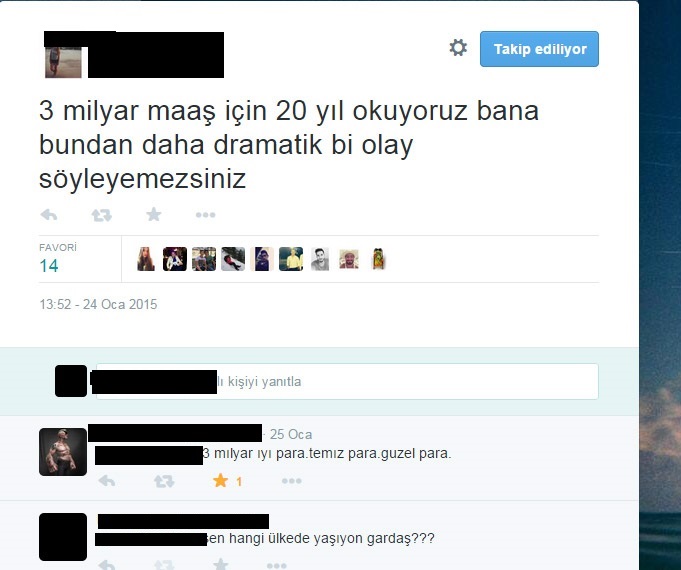Viewport: 681px width, 570px height.
Task: Favorite the main tweet with star icon
Action: 154,214
